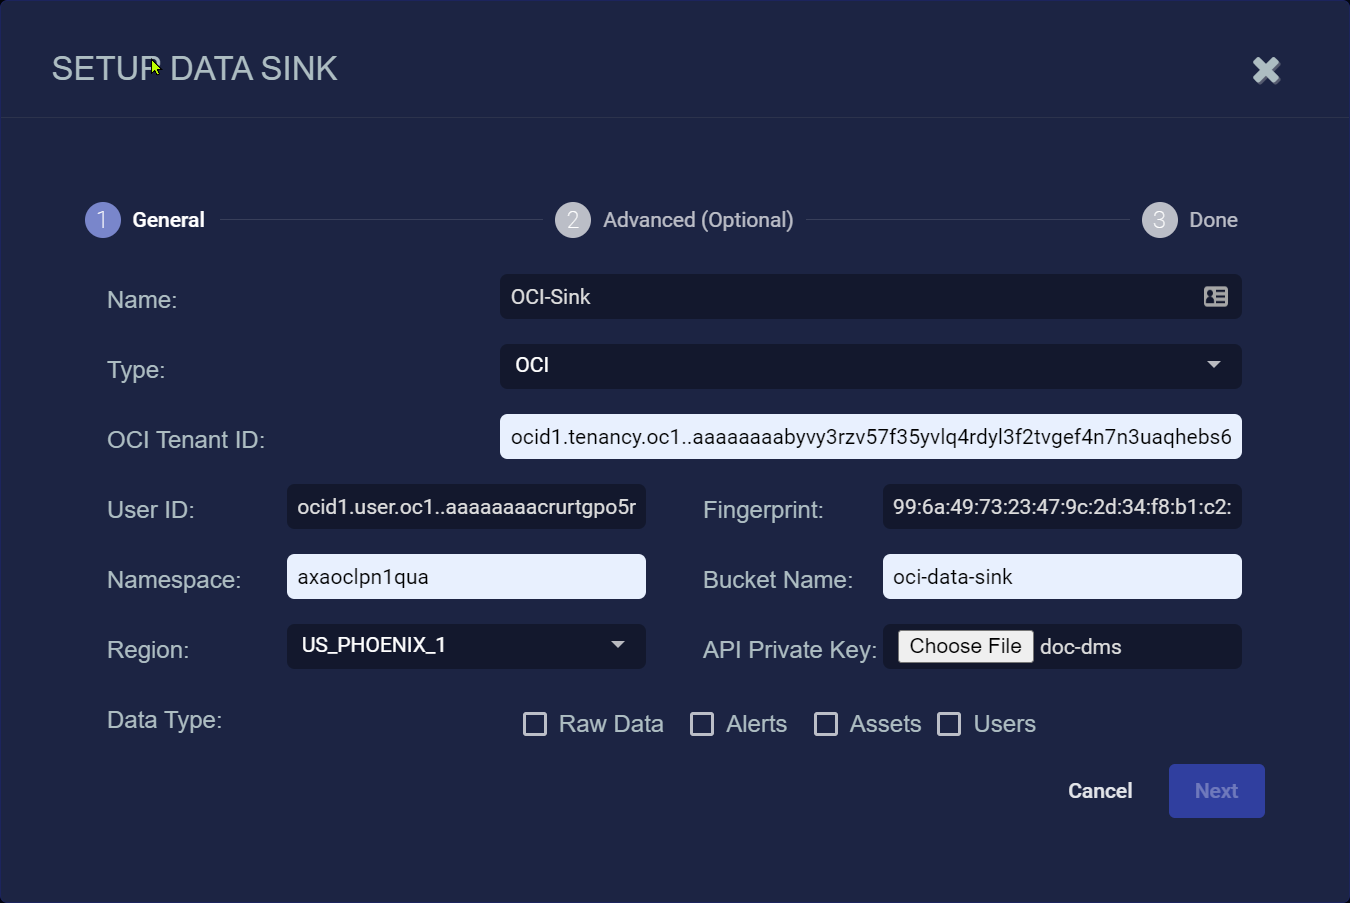Image resolution: width=1350 pixels, height=903 pixels.
Task: Click the Data Type label
Action: 164,720
